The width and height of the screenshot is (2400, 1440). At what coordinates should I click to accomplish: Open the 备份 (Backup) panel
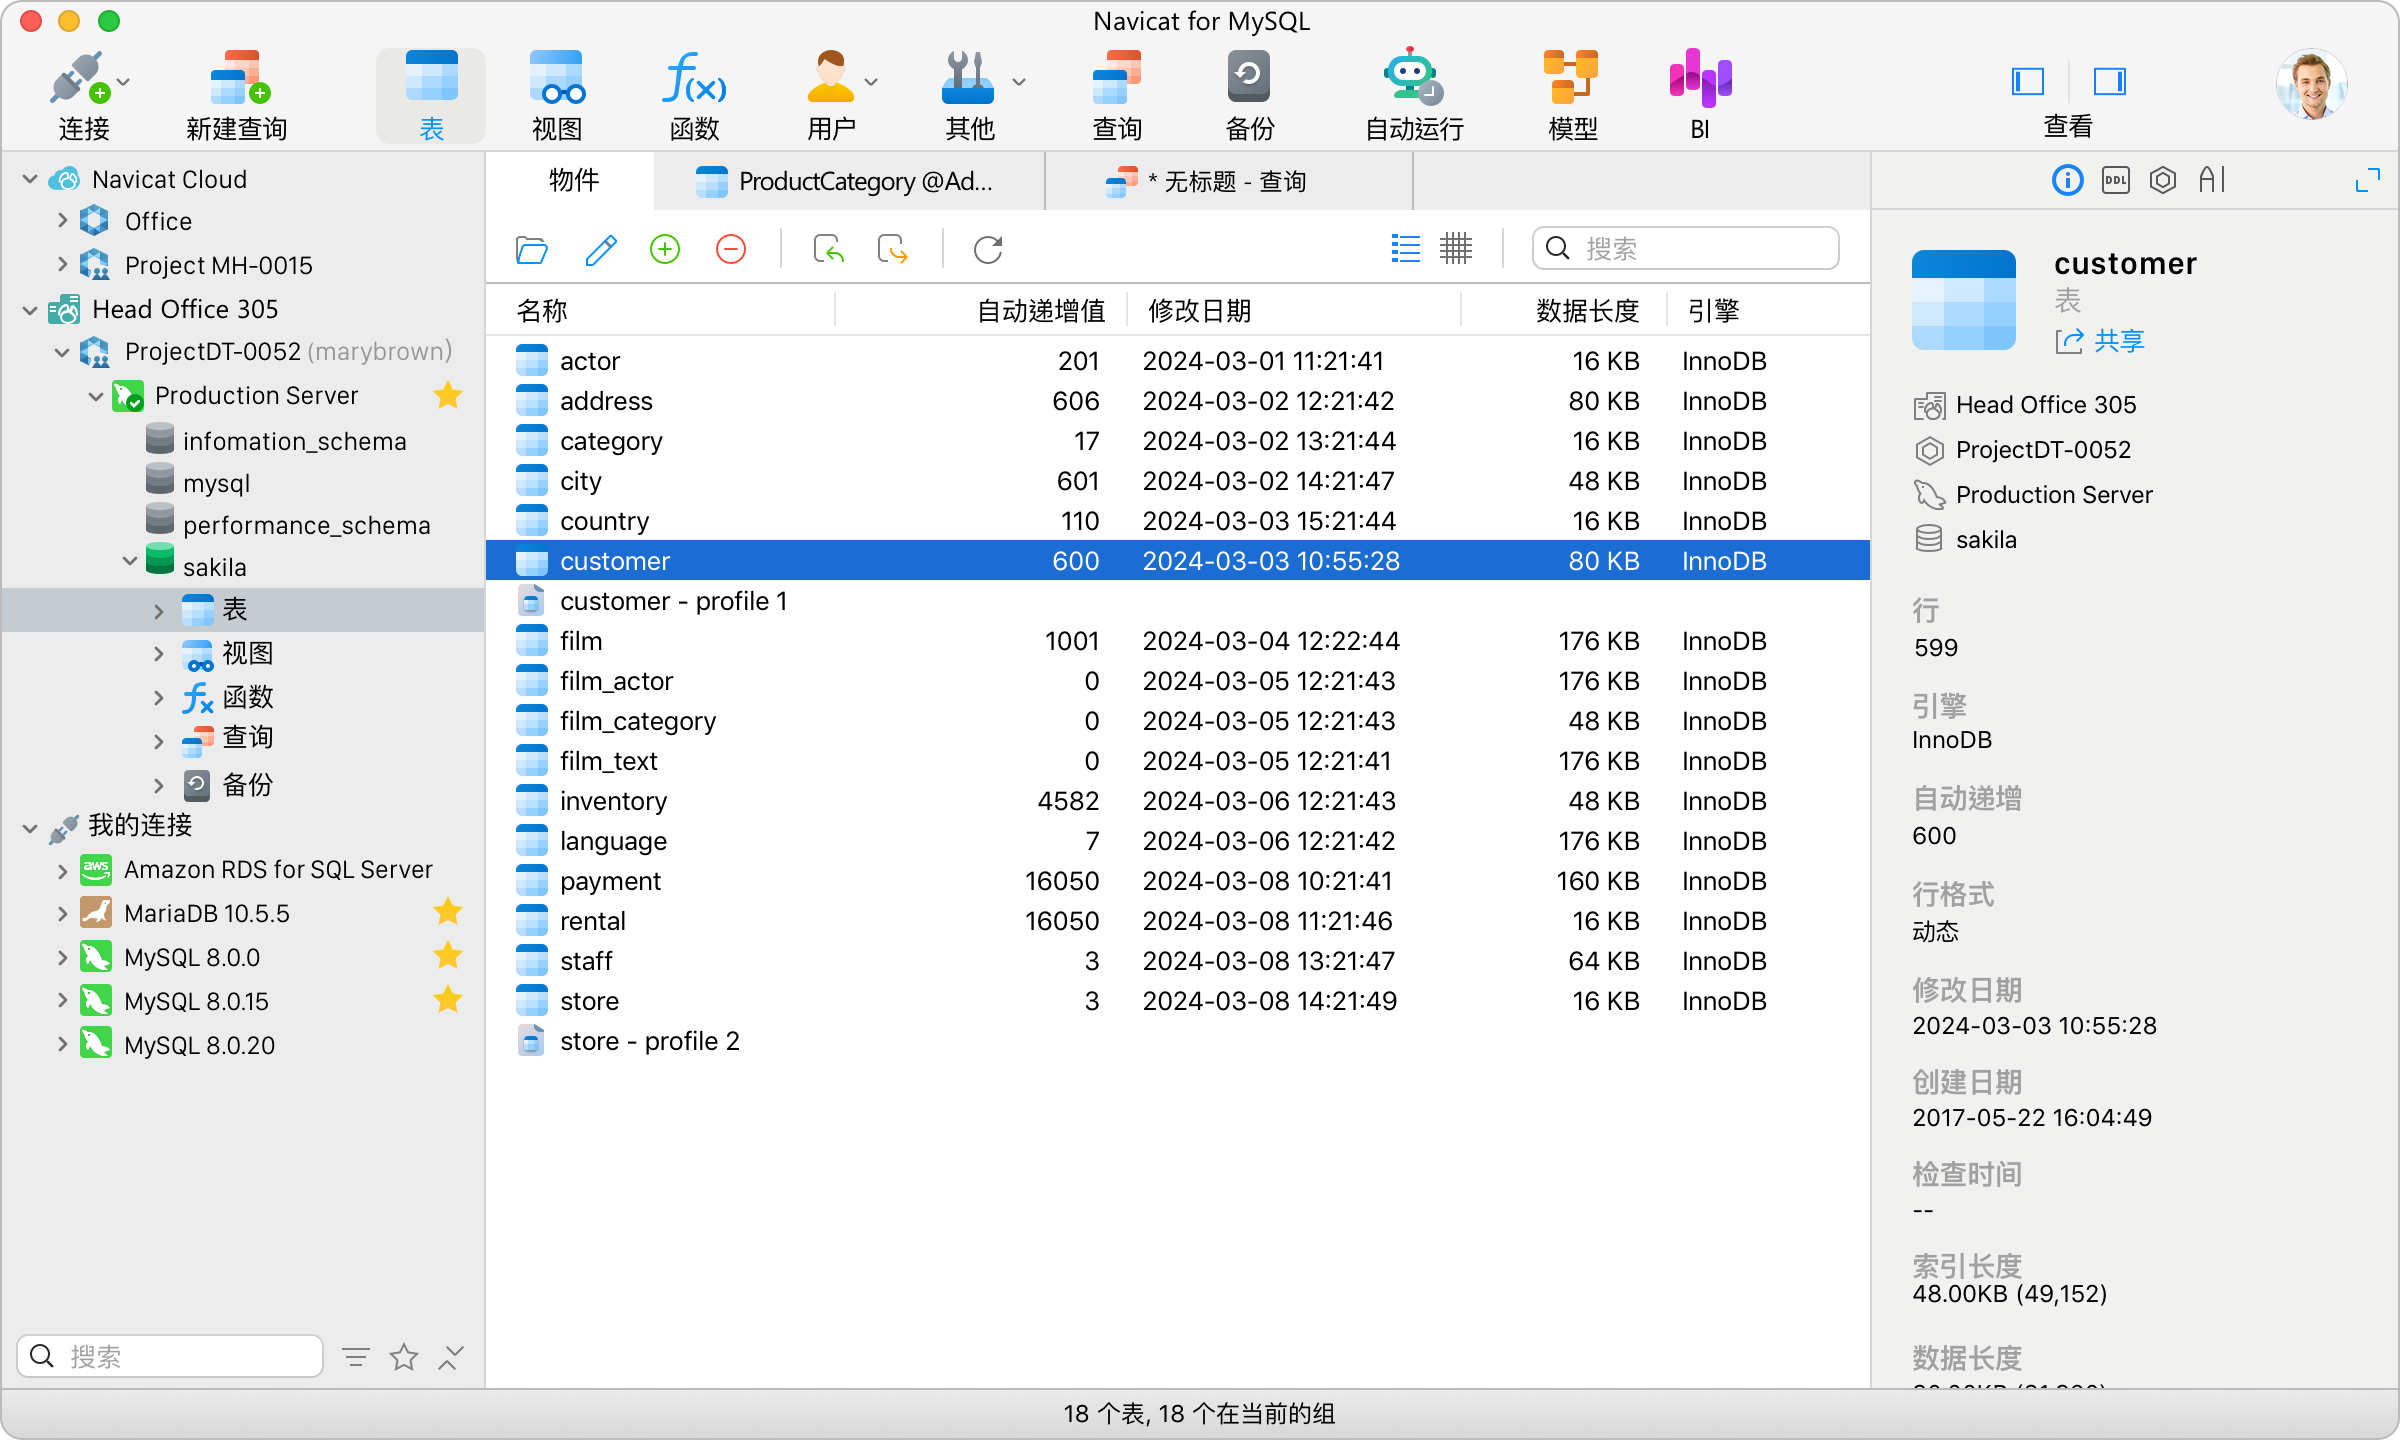pyautogui.click(x=1248, y=92)
